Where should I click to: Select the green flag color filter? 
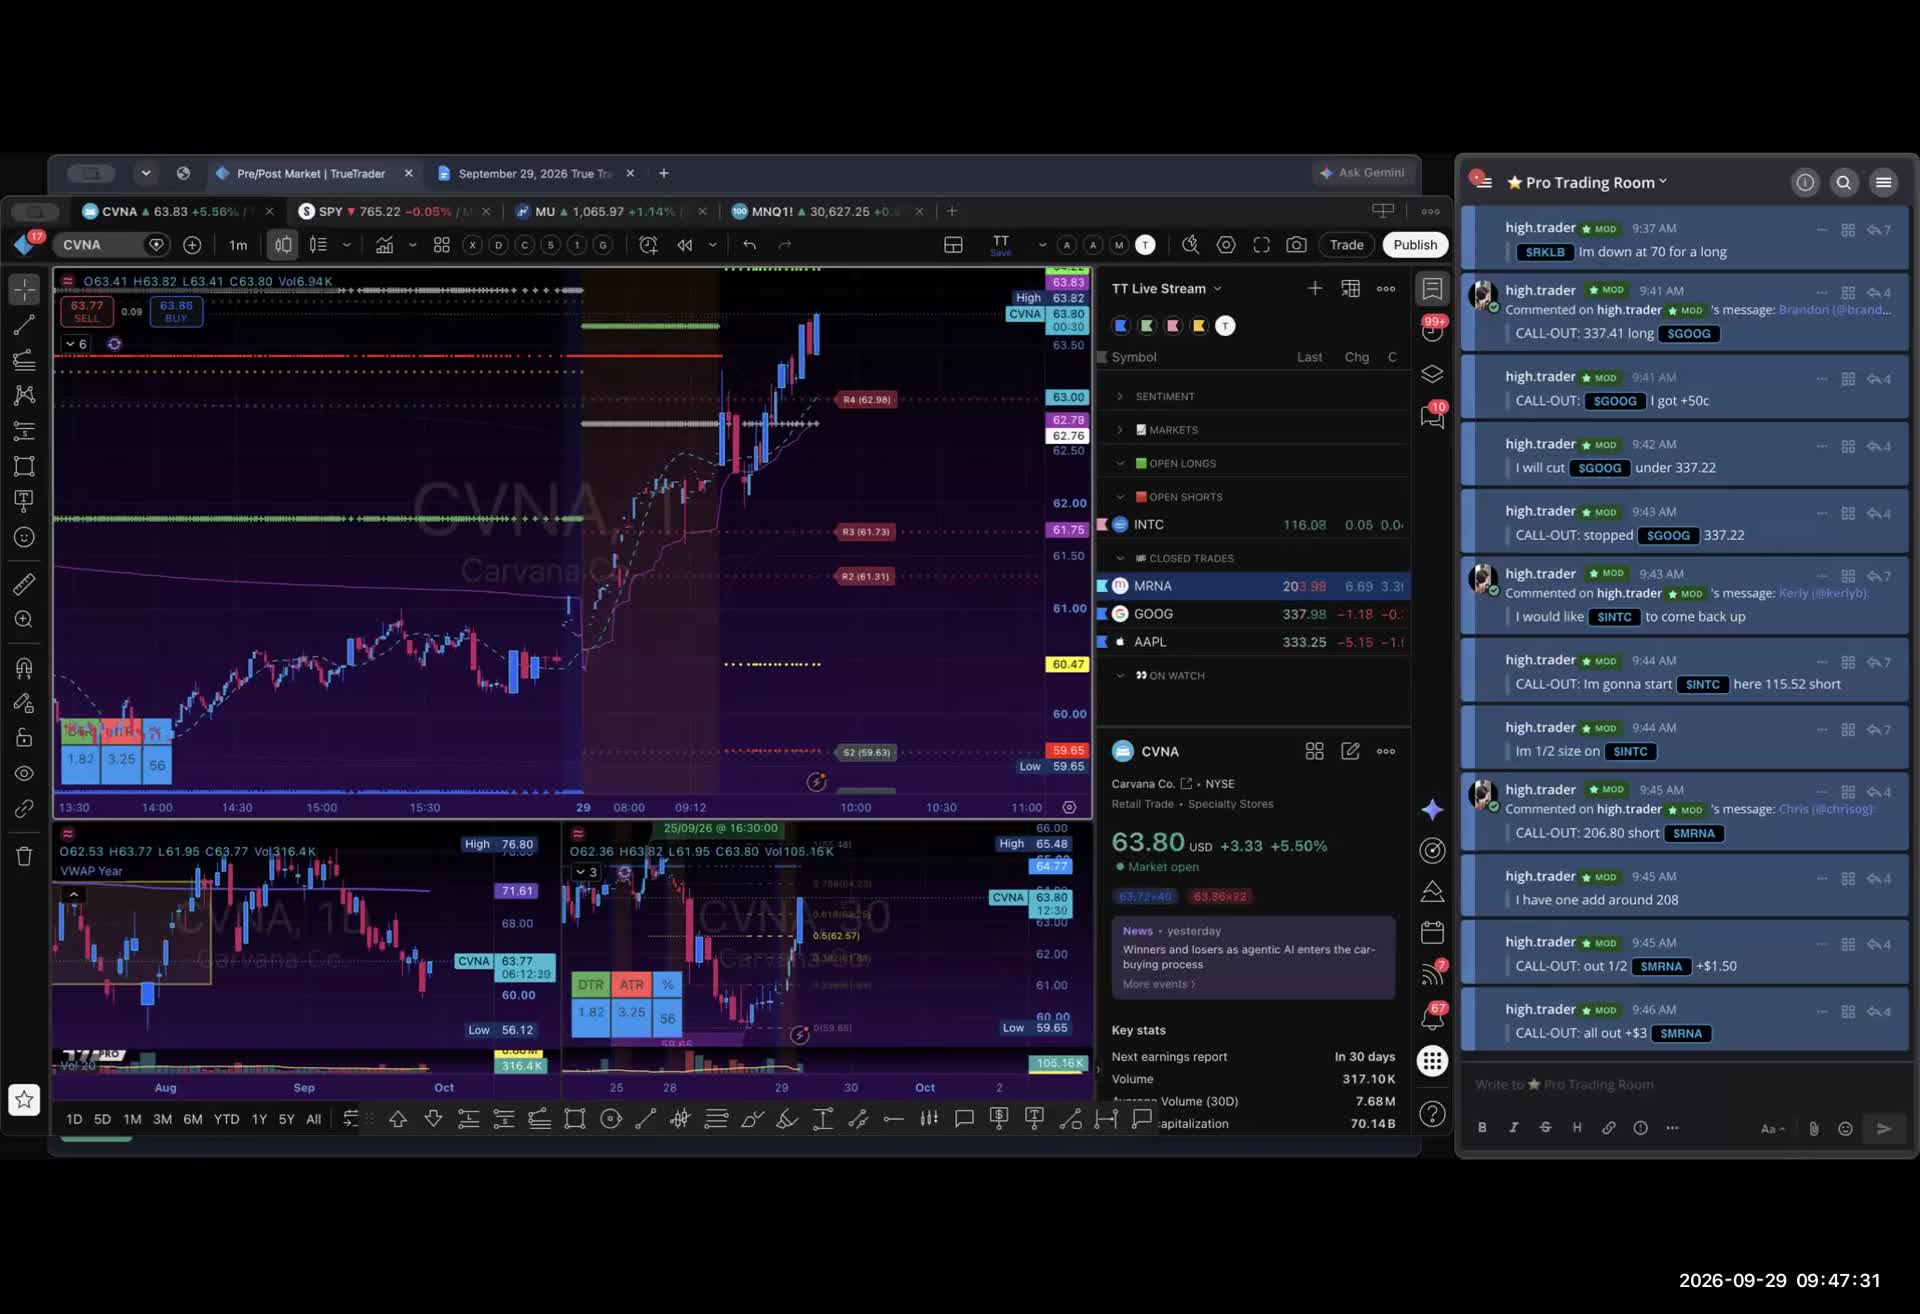coord(1147,326)
